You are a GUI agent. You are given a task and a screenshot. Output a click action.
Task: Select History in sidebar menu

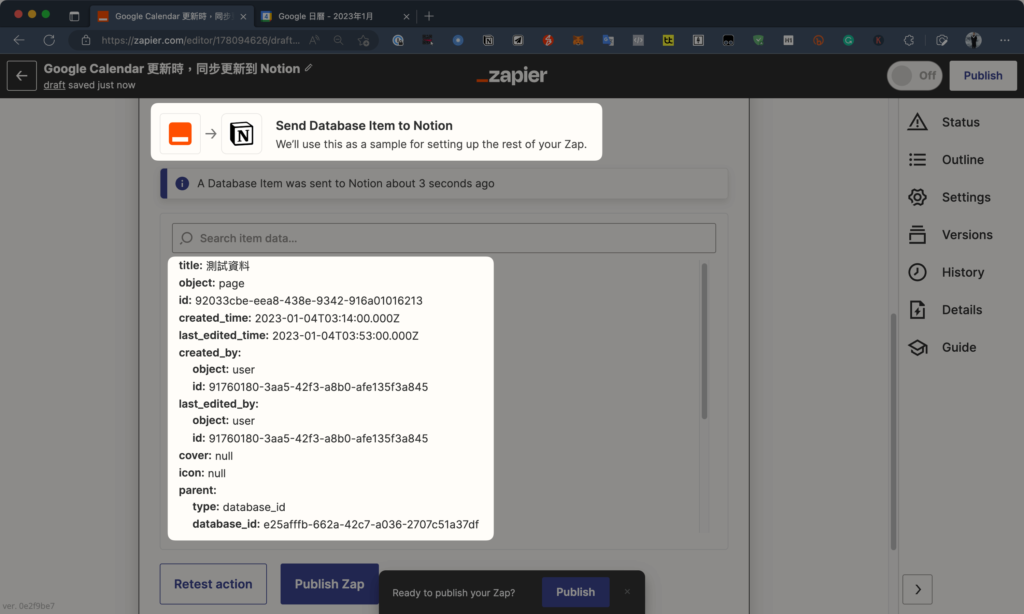(963, 272)
